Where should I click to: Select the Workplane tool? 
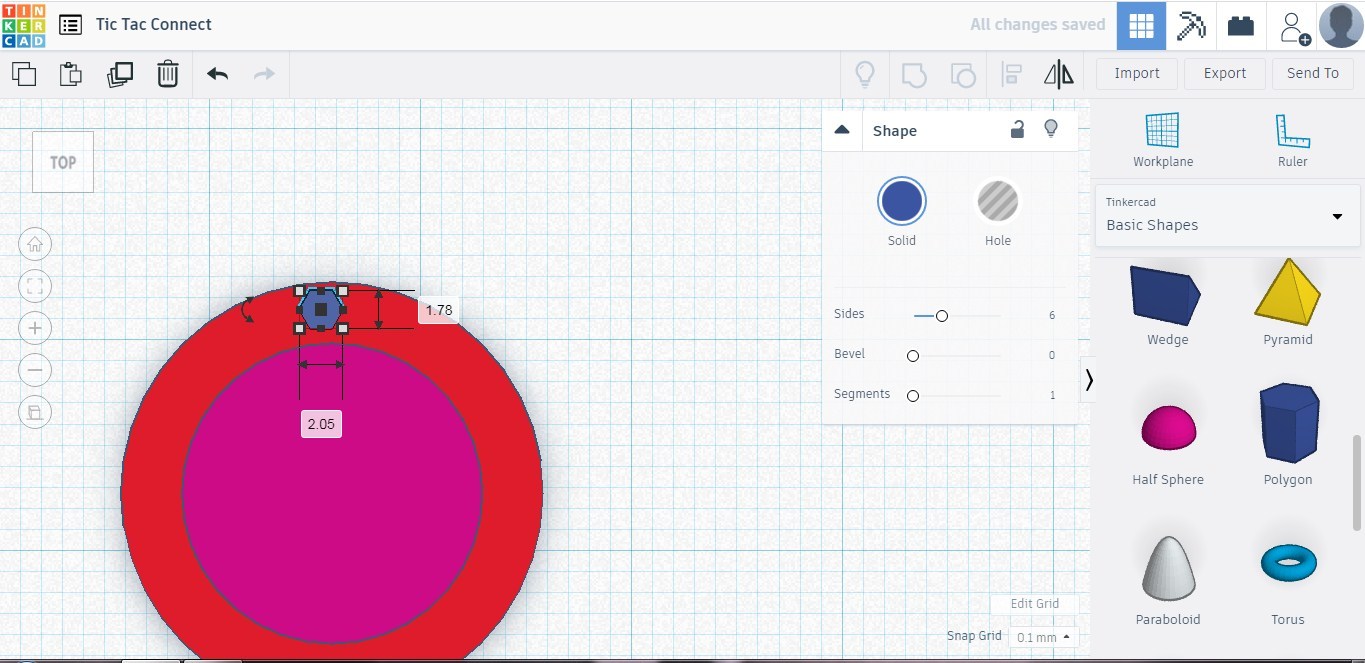[1162, 139]
